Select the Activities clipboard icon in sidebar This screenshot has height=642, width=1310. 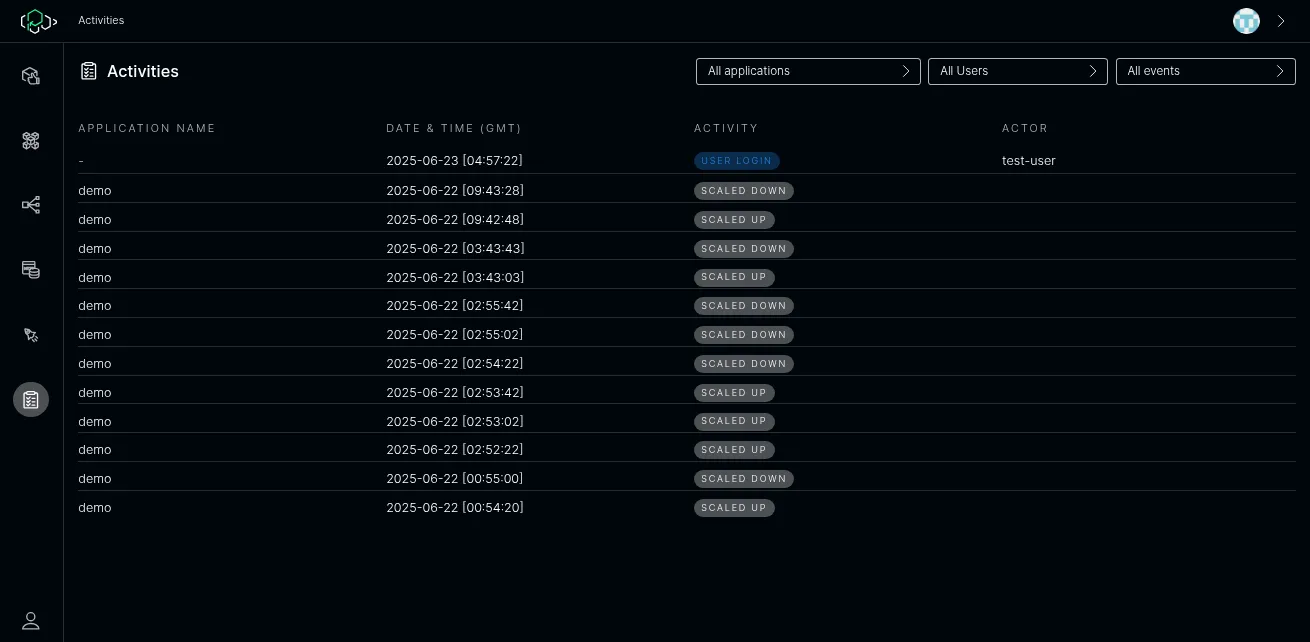[x=31, y=400]
